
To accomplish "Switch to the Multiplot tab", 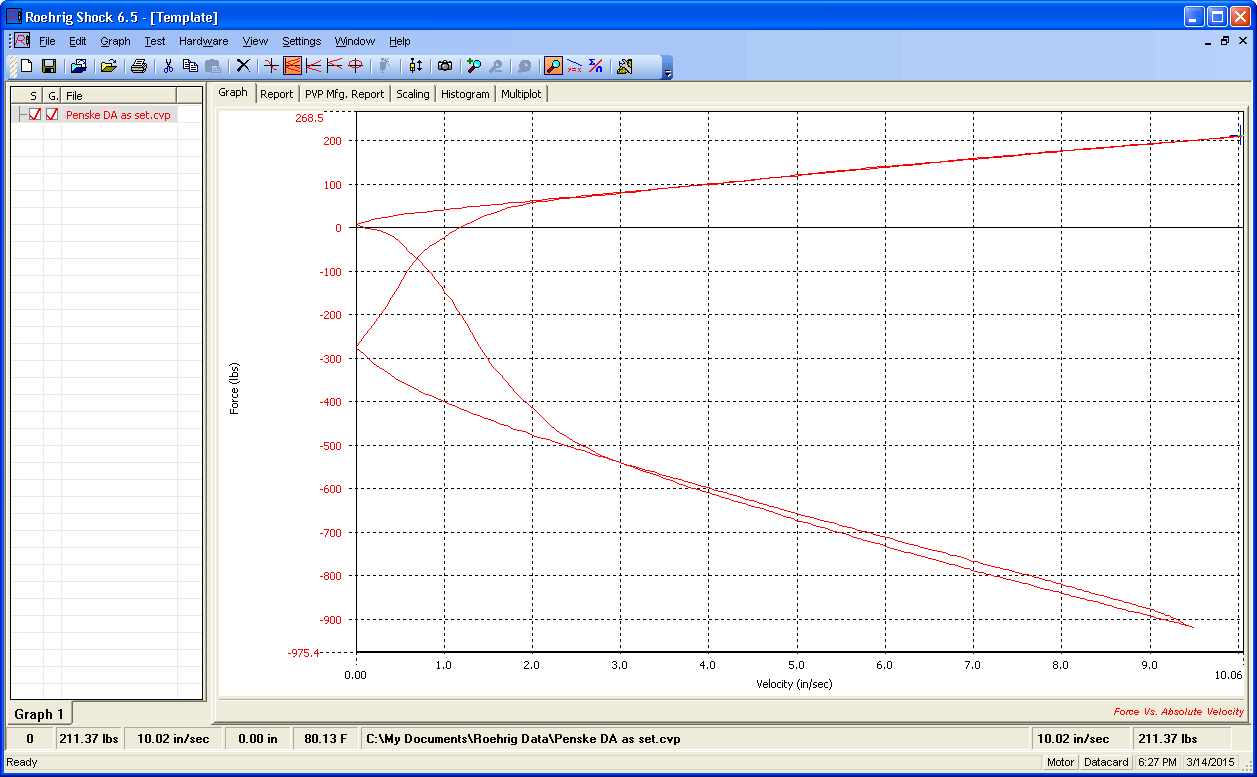I will click(521, 94).
